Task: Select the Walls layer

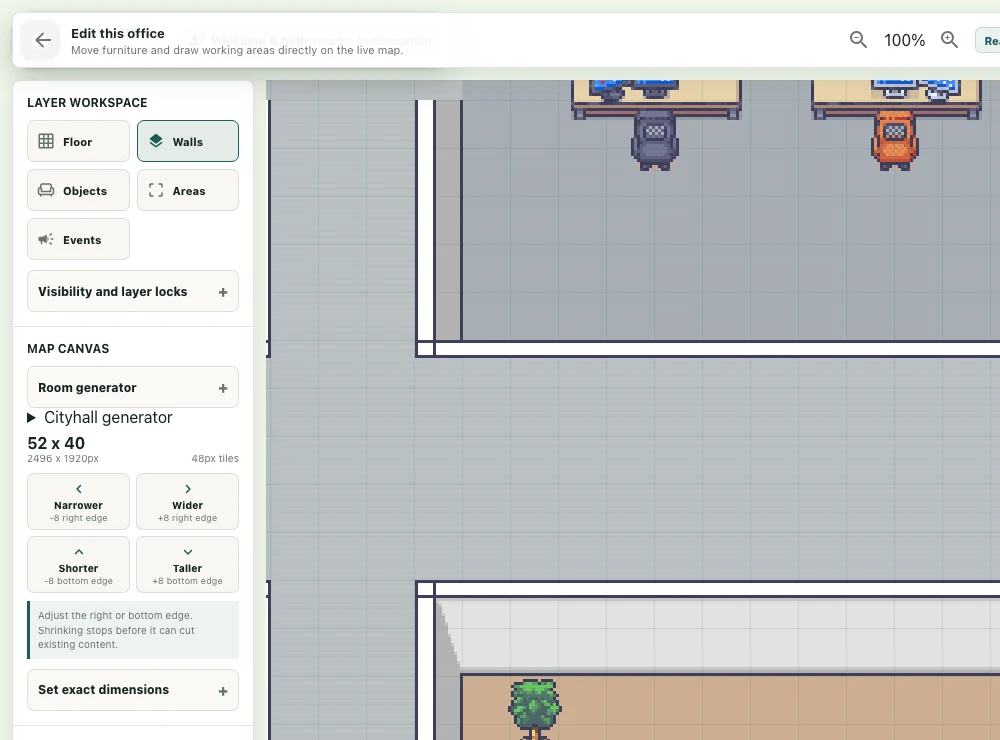Action: [188, 142]
